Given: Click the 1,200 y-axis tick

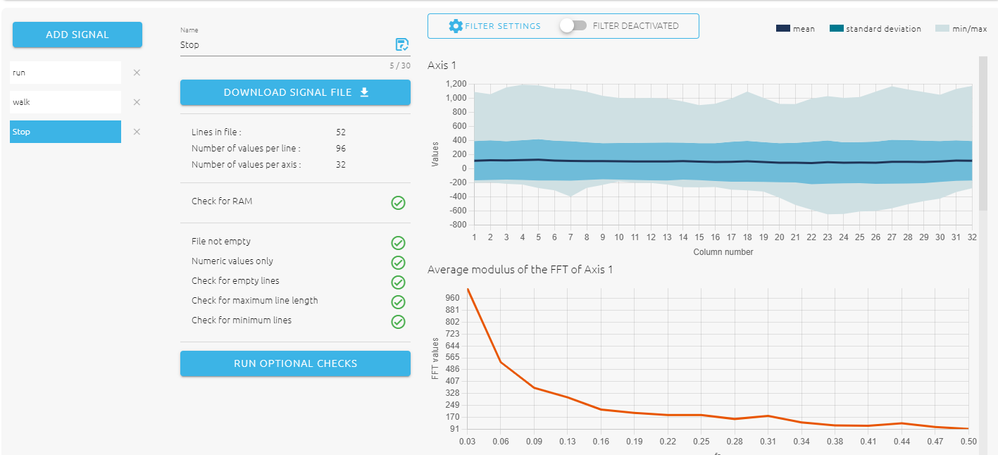Looking at the screenshot, I should (x=456, y=84).
